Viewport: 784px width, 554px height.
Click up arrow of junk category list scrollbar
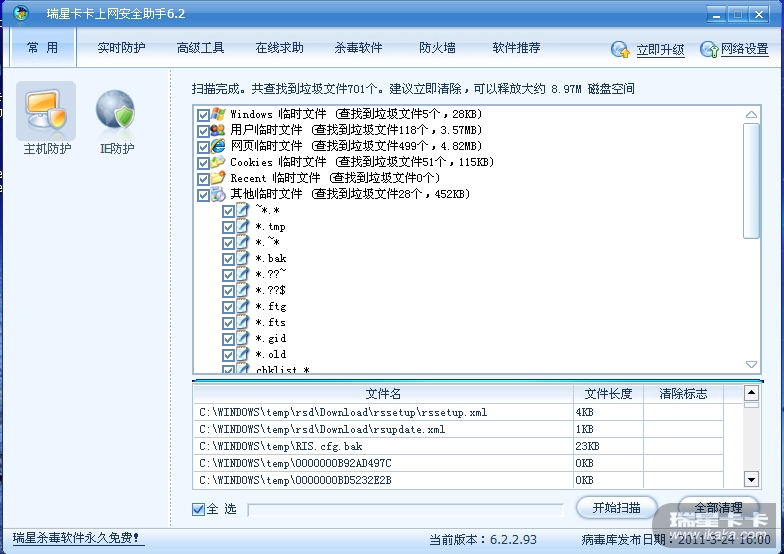(x=751, y=114)
